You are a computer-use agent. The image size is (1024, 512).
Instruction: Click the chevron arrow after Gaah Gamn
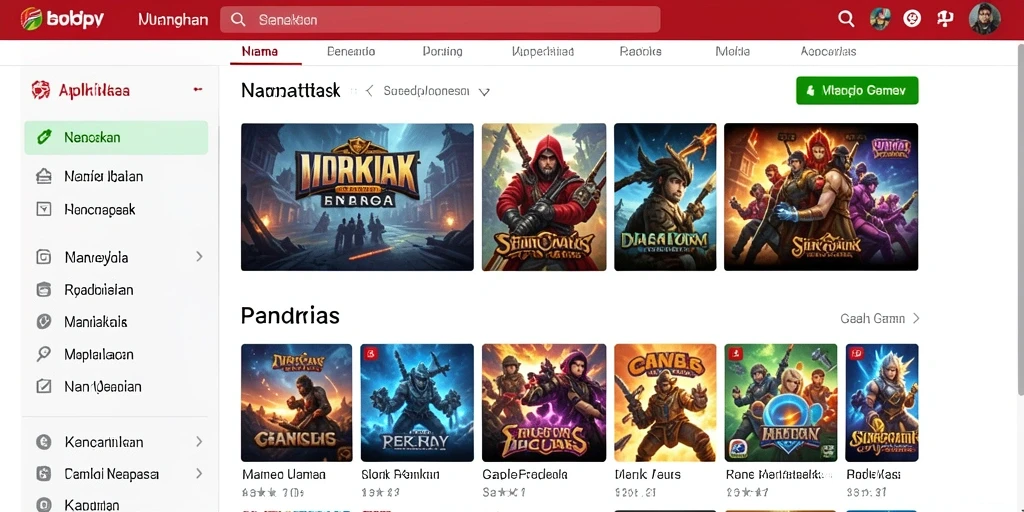tap(916, 319)
